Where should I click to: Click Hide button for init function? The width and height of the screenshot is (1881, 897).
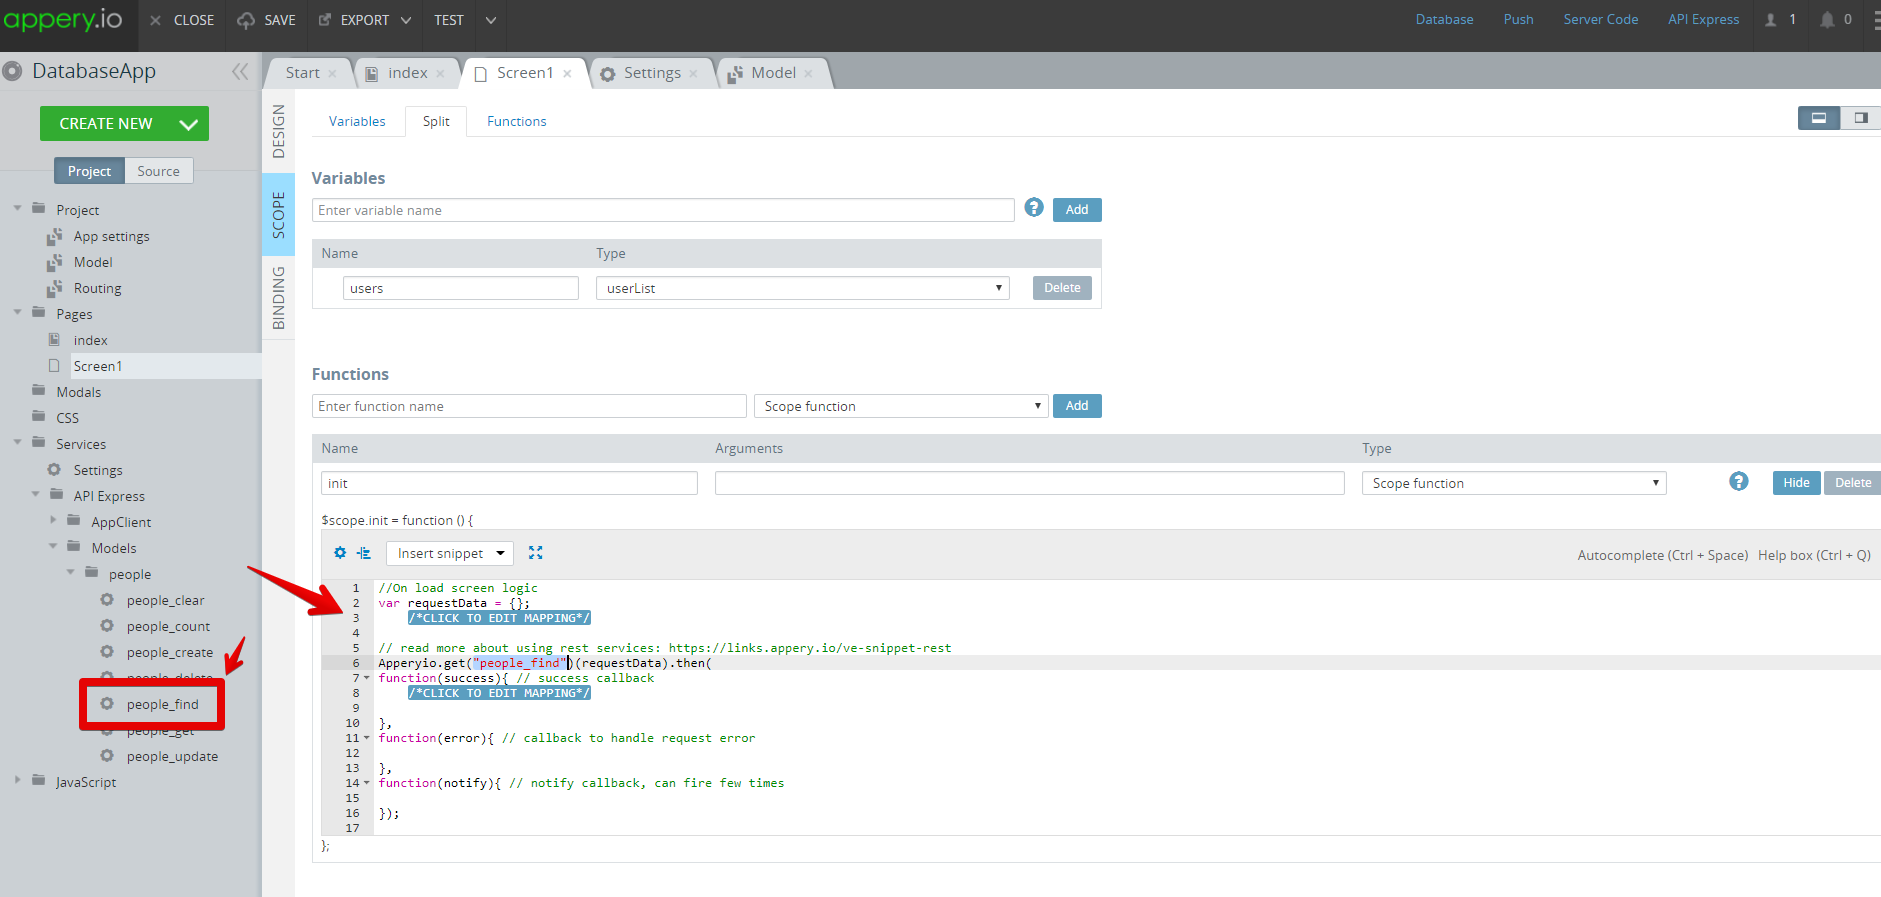click(1796, 483)
